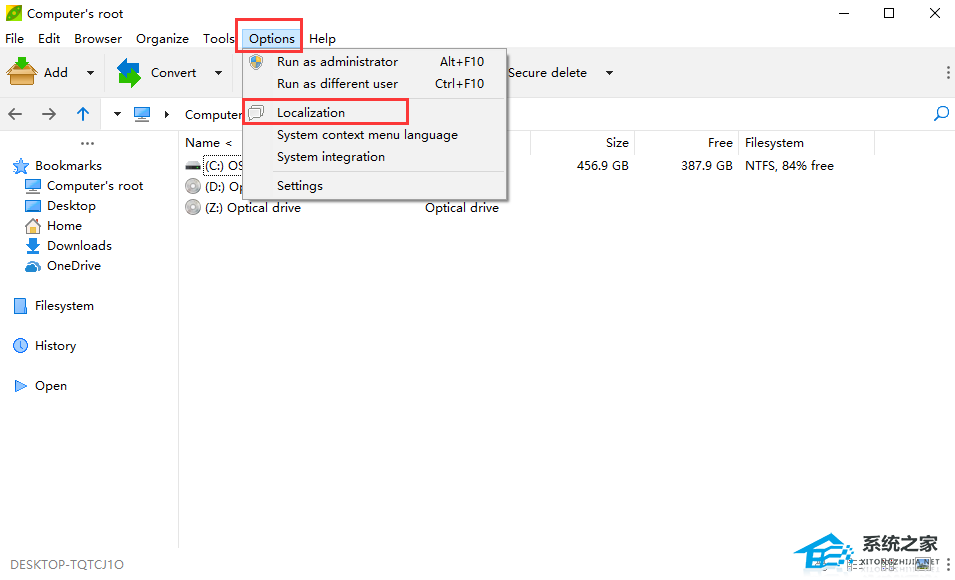This screenshot has width=955, height=580.
Task: Click the (Z:) optical disc icon
Action: [193, 208]
